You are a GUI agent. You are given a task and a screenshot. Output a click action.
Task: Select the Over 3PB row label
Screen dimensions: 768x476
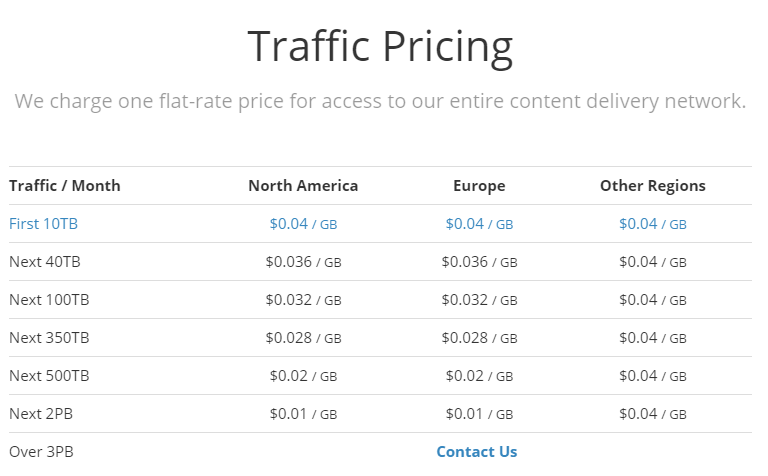(x=41, y=452)
